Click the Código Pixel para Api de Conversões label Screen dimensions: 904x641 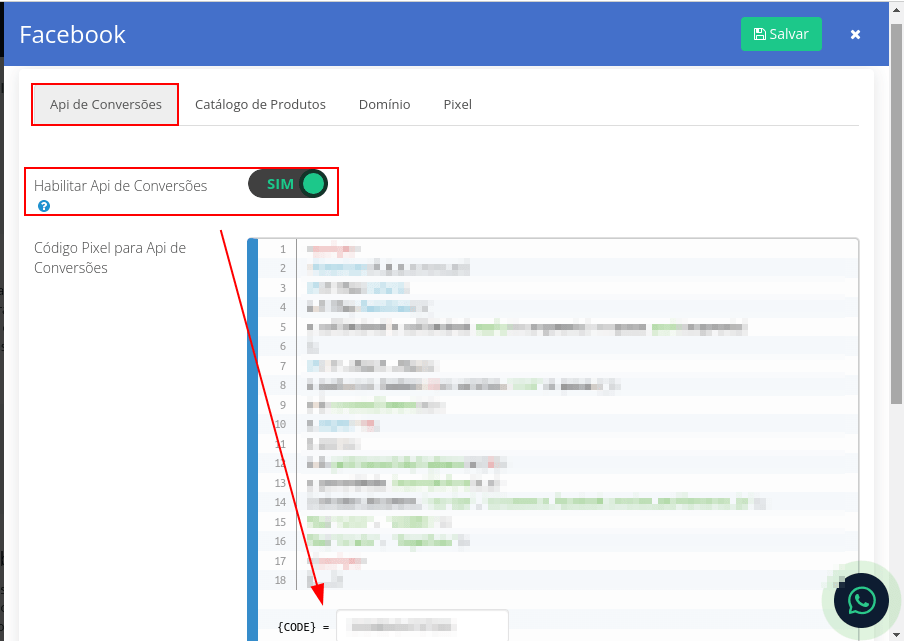pyautogui.click(x=110, y=258)
